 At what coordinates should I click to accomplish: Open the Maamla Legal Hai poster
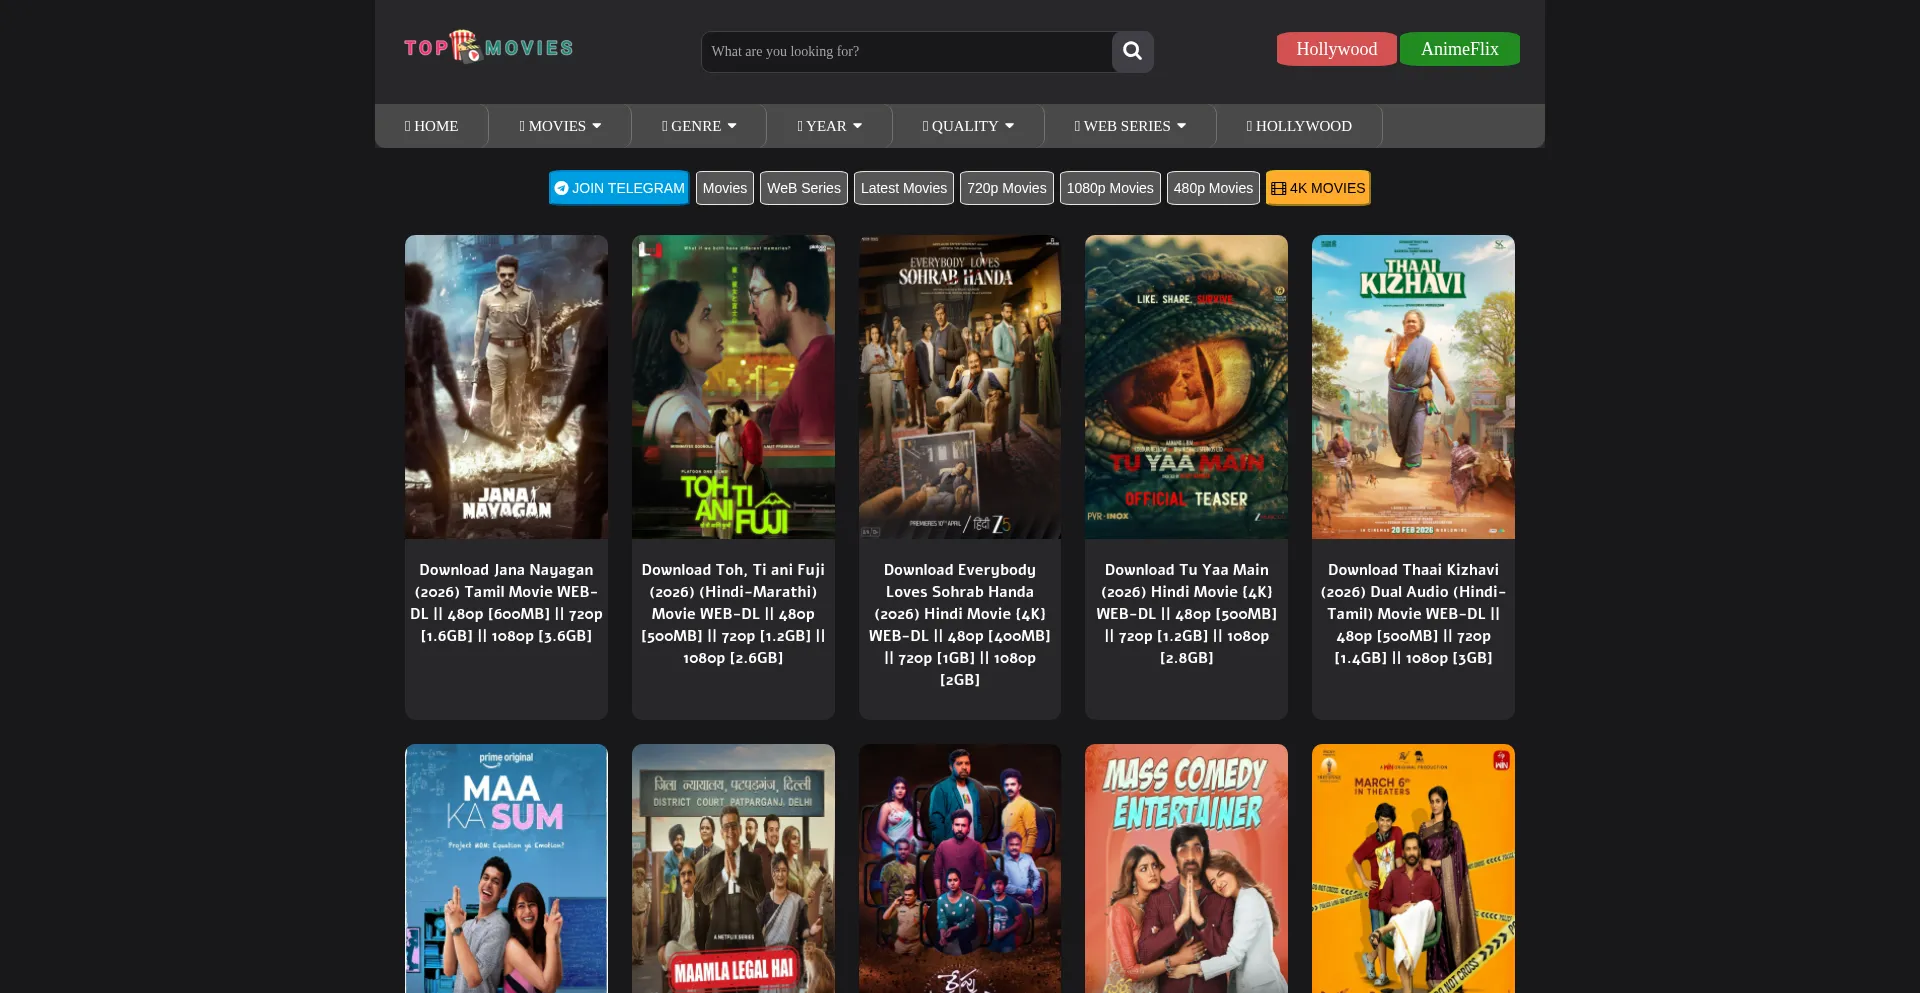tap(733, 868)
